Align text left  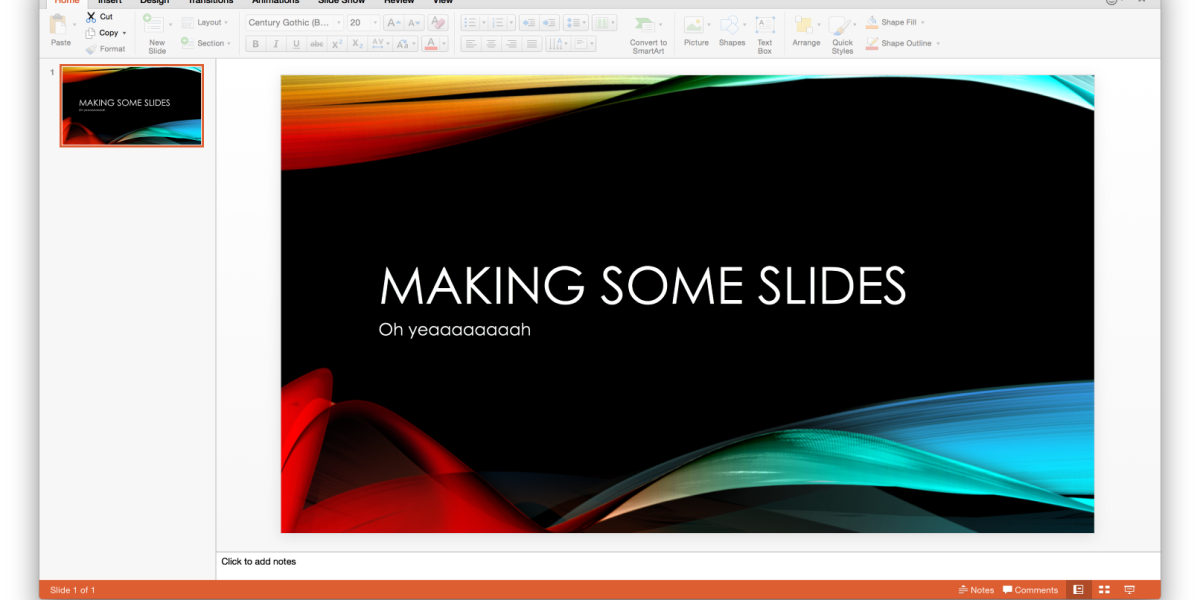click(470, 44)
